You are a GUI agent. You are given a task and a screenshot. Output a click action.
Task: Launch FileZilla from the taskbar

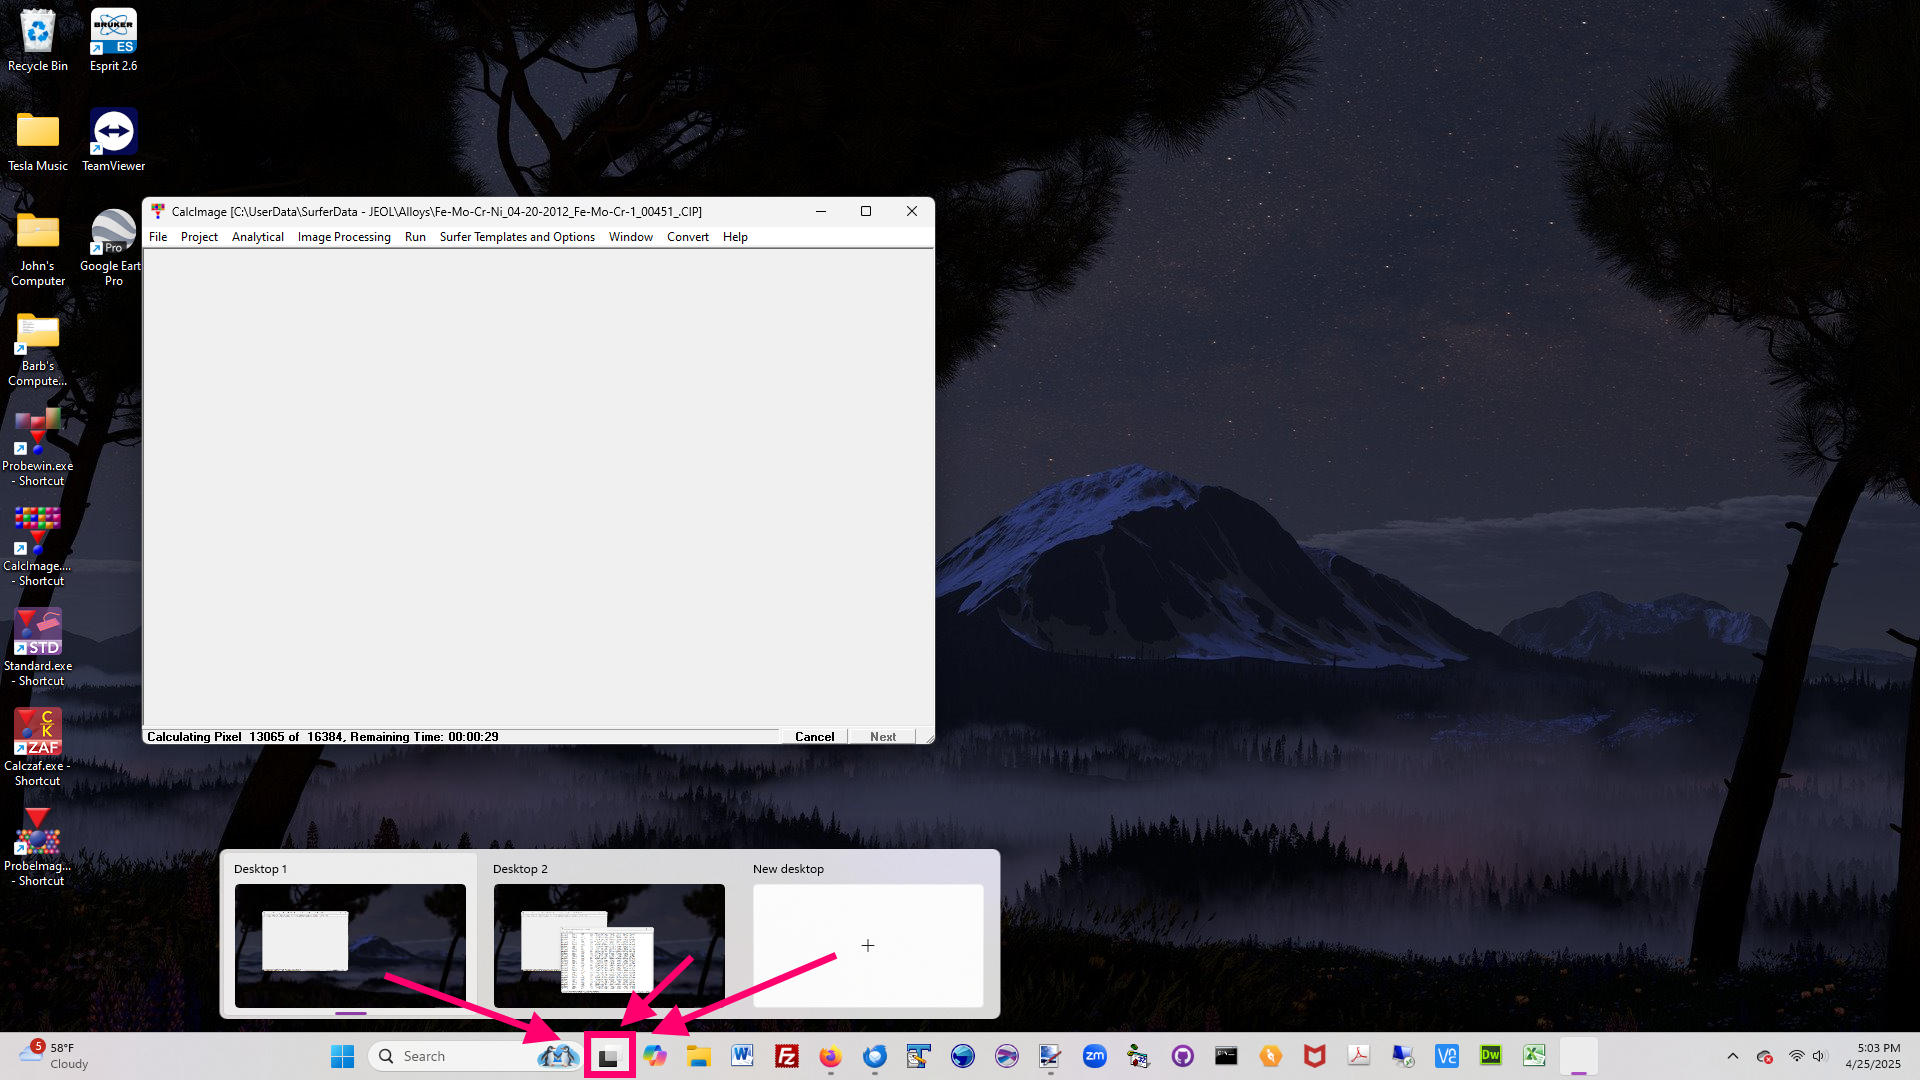[787, 1056]
